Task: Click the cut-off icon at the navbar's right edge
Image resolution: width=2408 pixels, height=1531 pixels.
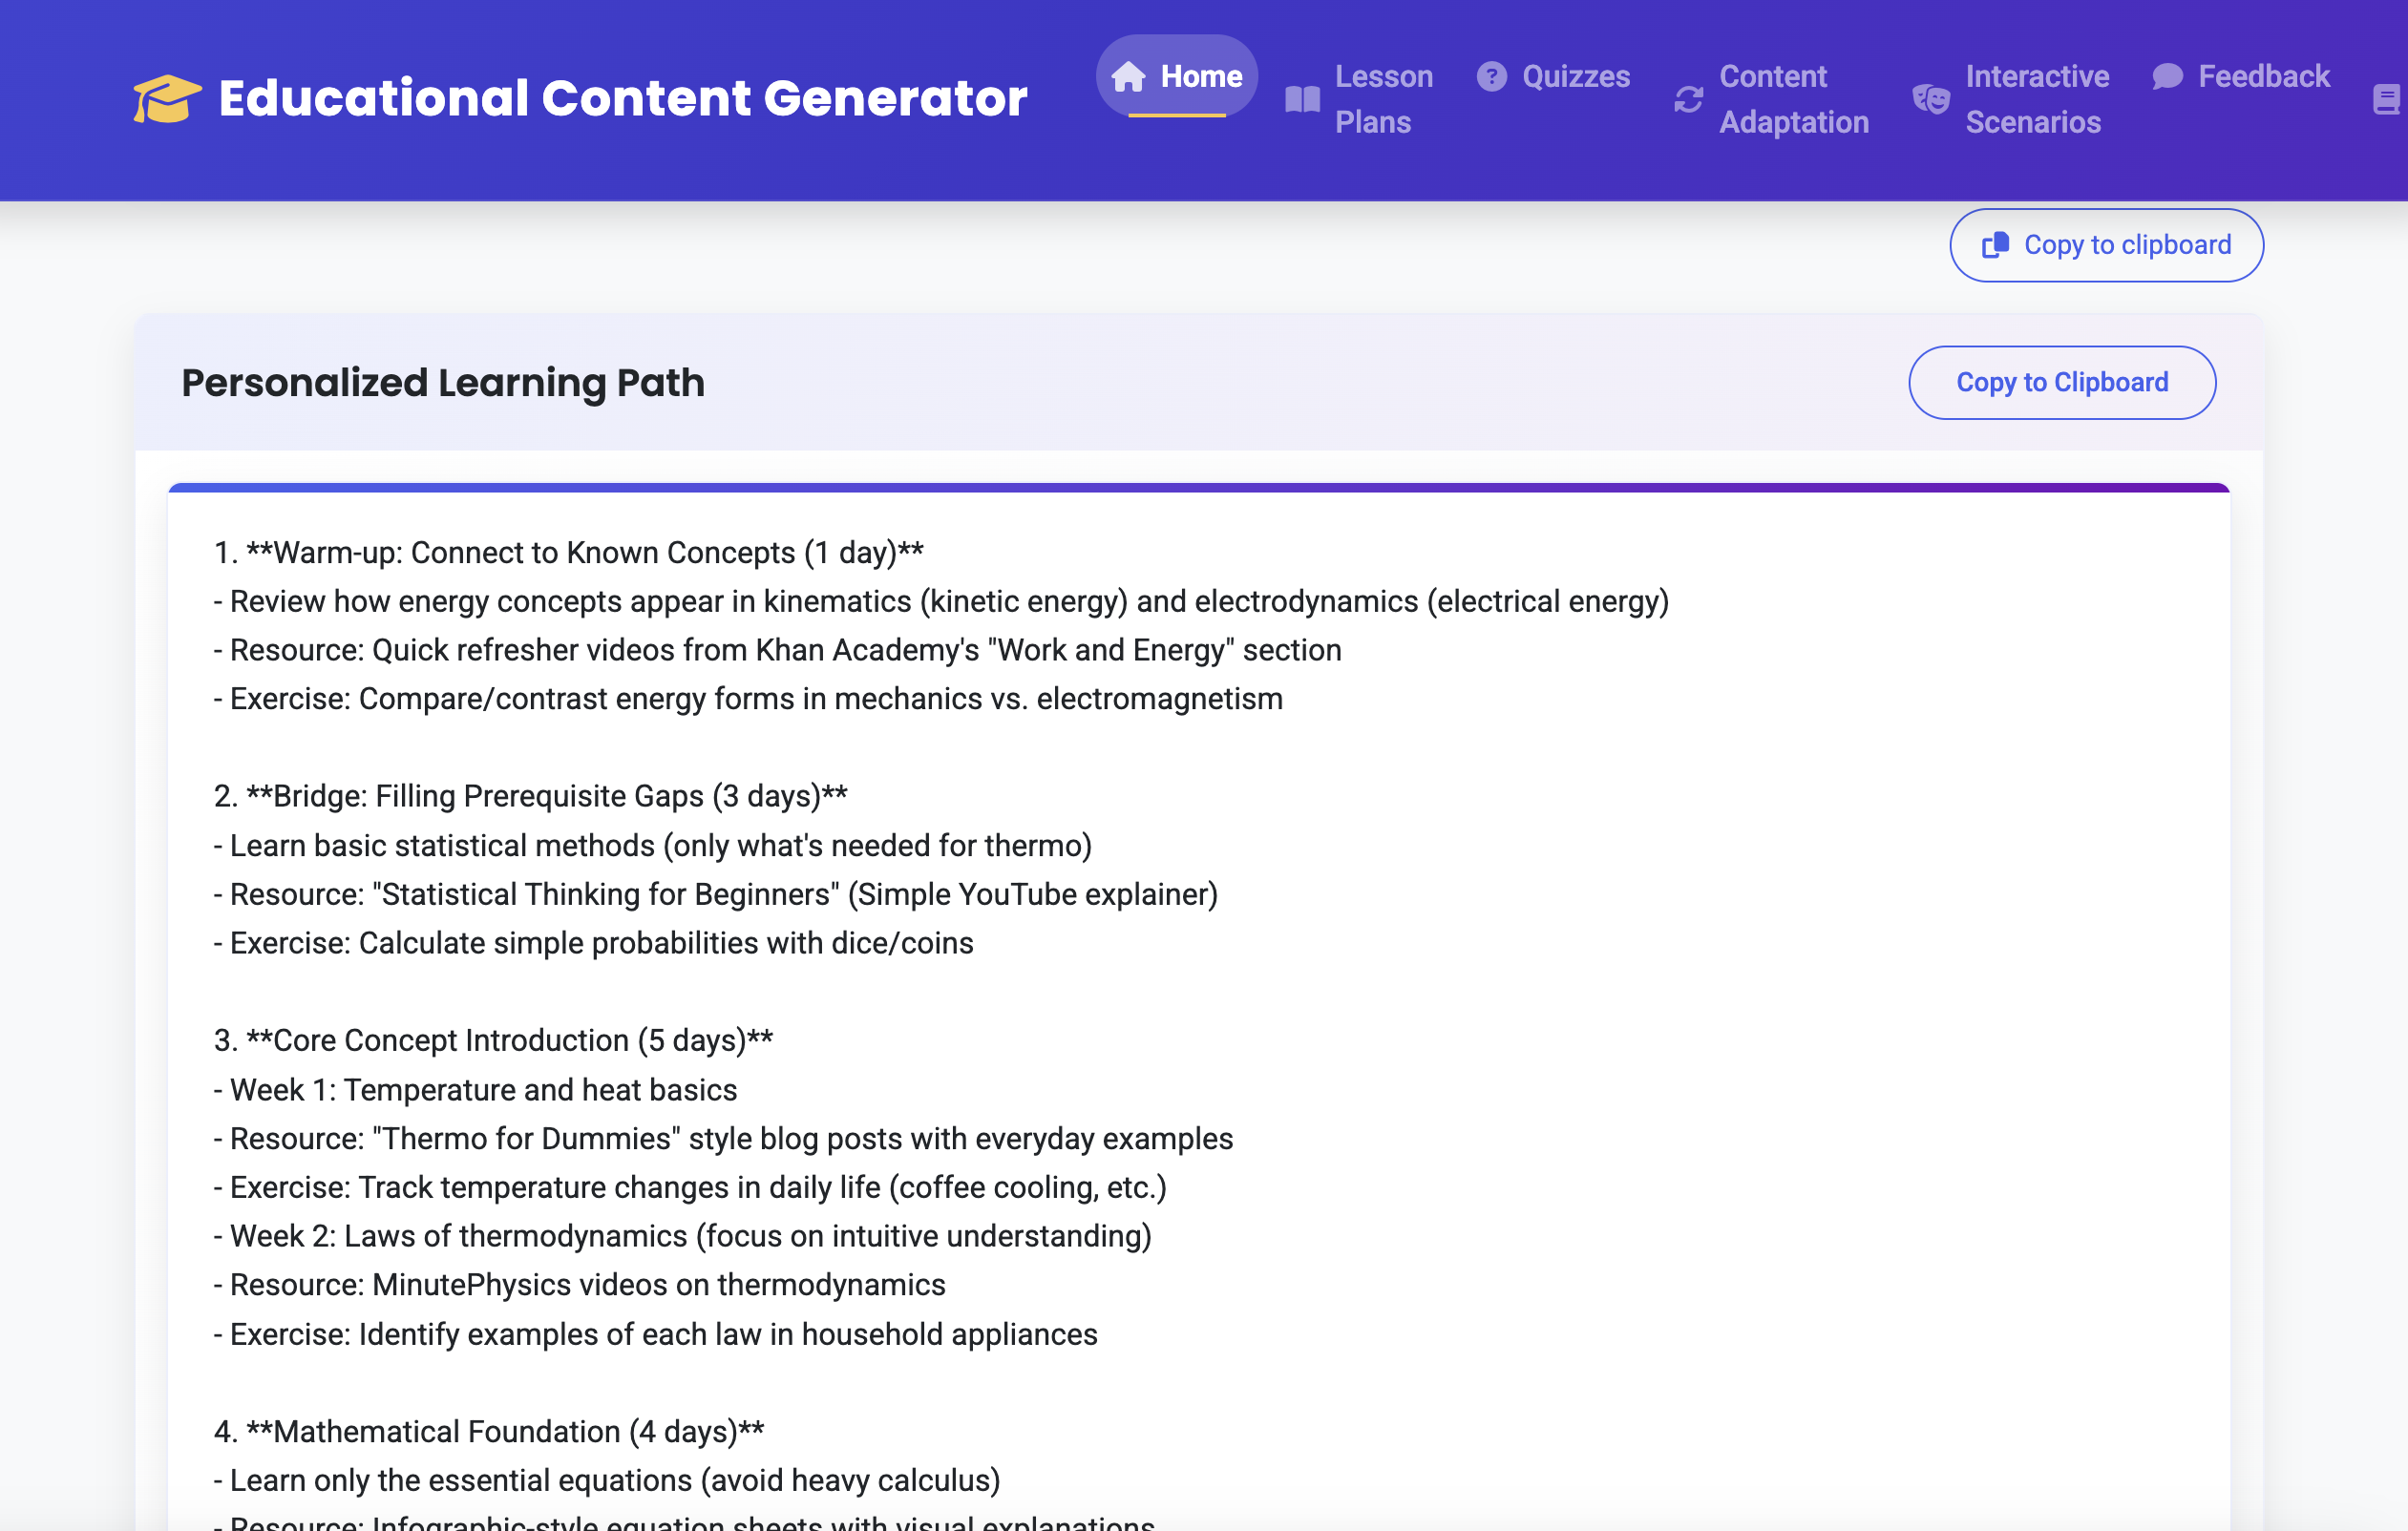Action: pyautogui.click(x=2387, y=99)
